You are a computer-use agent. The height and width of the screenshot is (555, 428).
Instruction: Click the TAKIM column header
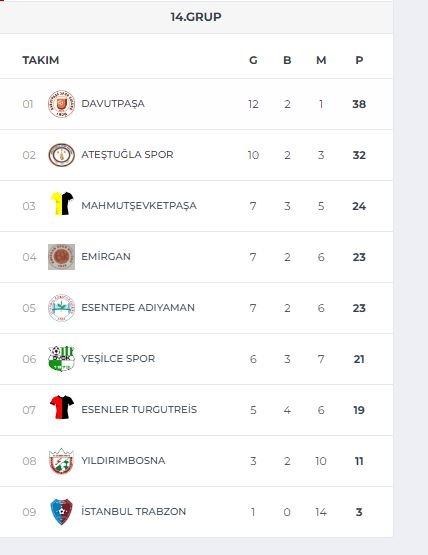pyautogui.click(x=41, y=60)
